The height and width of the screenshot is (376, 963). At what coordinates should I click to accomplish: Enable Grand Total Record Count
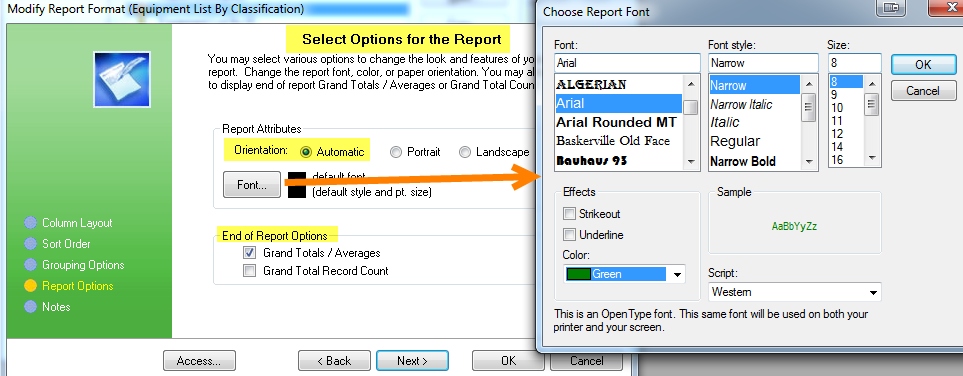pyautogui.click(x=249, y=270)
